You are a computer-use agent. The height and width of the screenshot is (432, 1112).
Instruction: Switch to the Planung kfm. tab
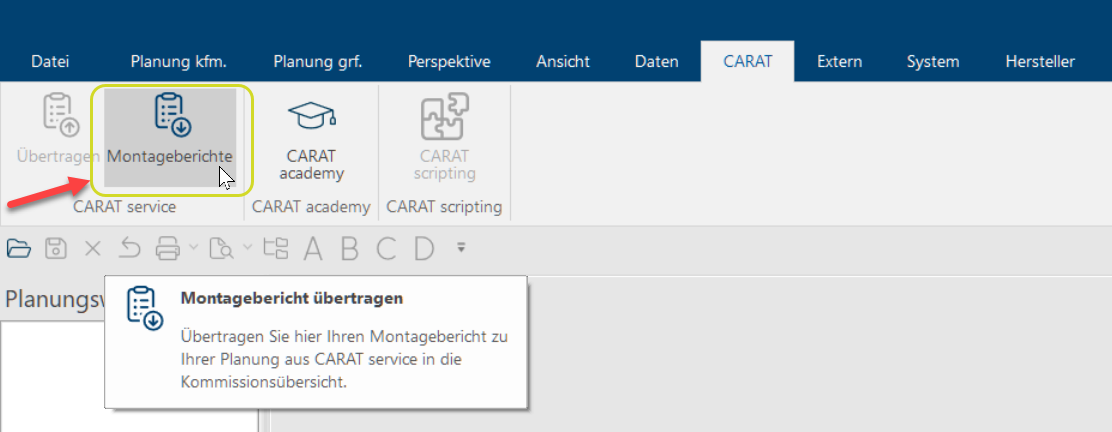(x=179, y=62)
